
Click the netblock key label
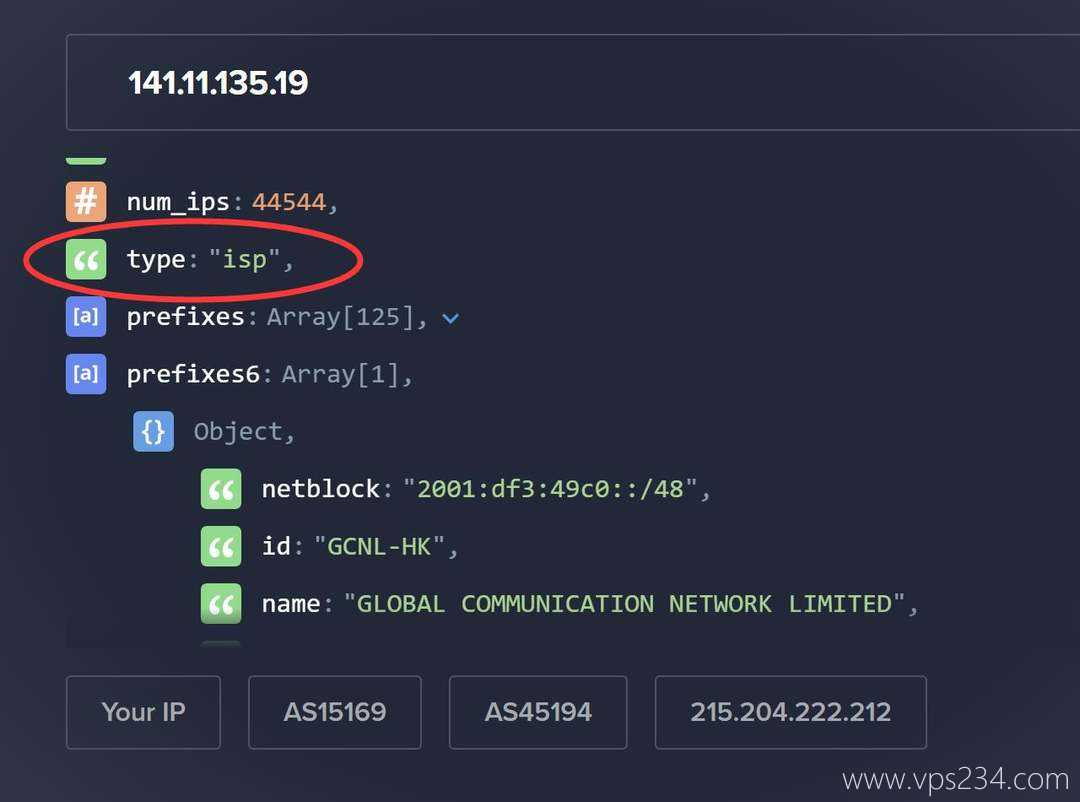320,489
